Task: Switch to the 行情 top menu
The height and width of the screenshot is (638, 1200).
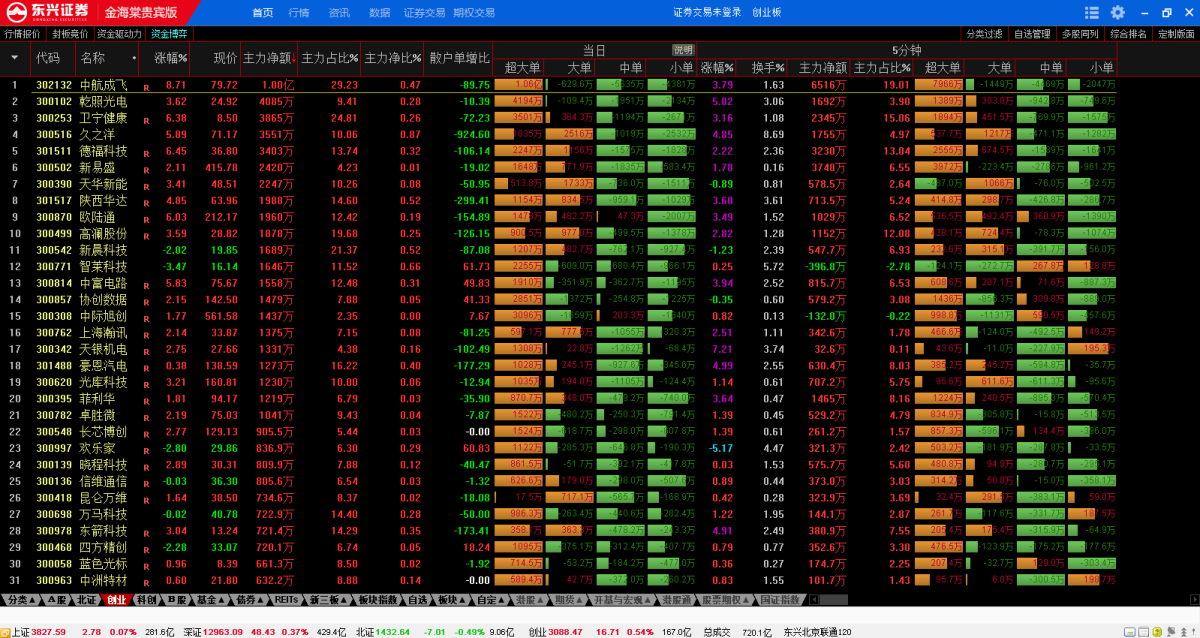Action: click(298, 13)
